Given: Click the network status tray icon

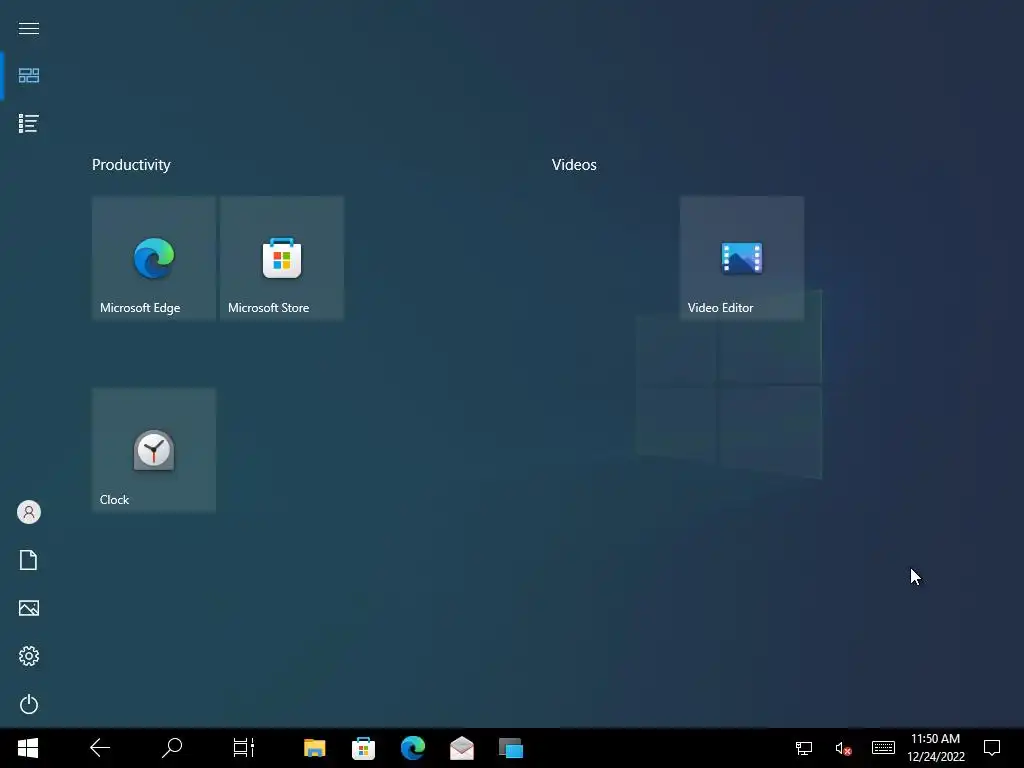Looking at the screenshot, I should click(804, 748).
